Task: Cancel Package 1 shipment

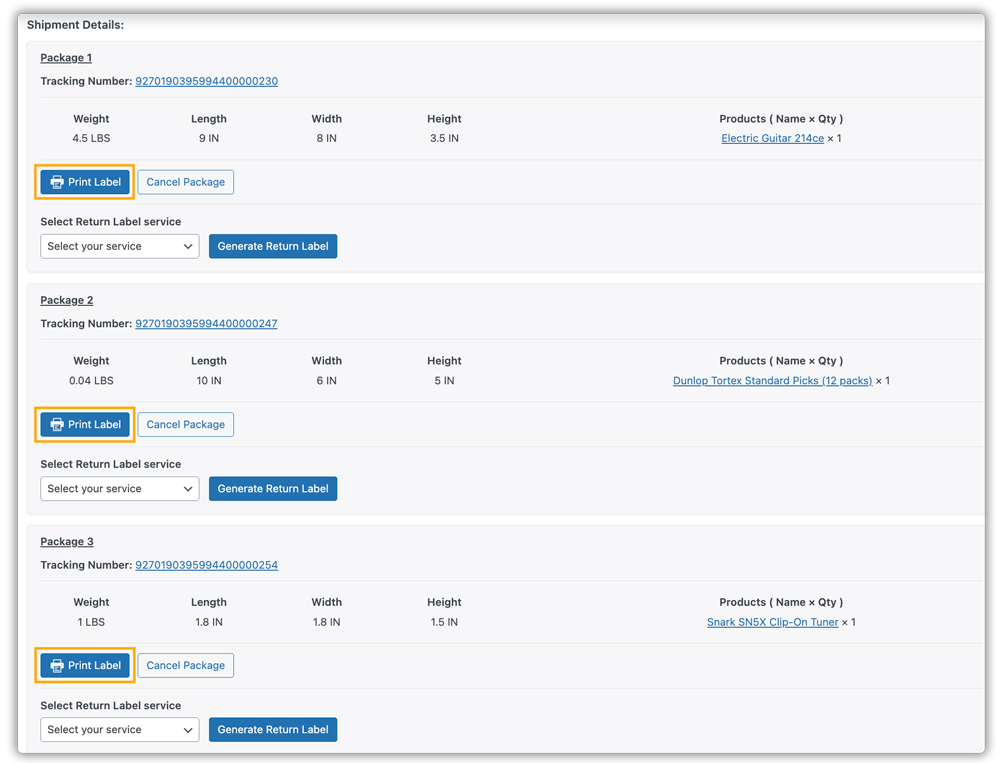Action: pos(186,182)
